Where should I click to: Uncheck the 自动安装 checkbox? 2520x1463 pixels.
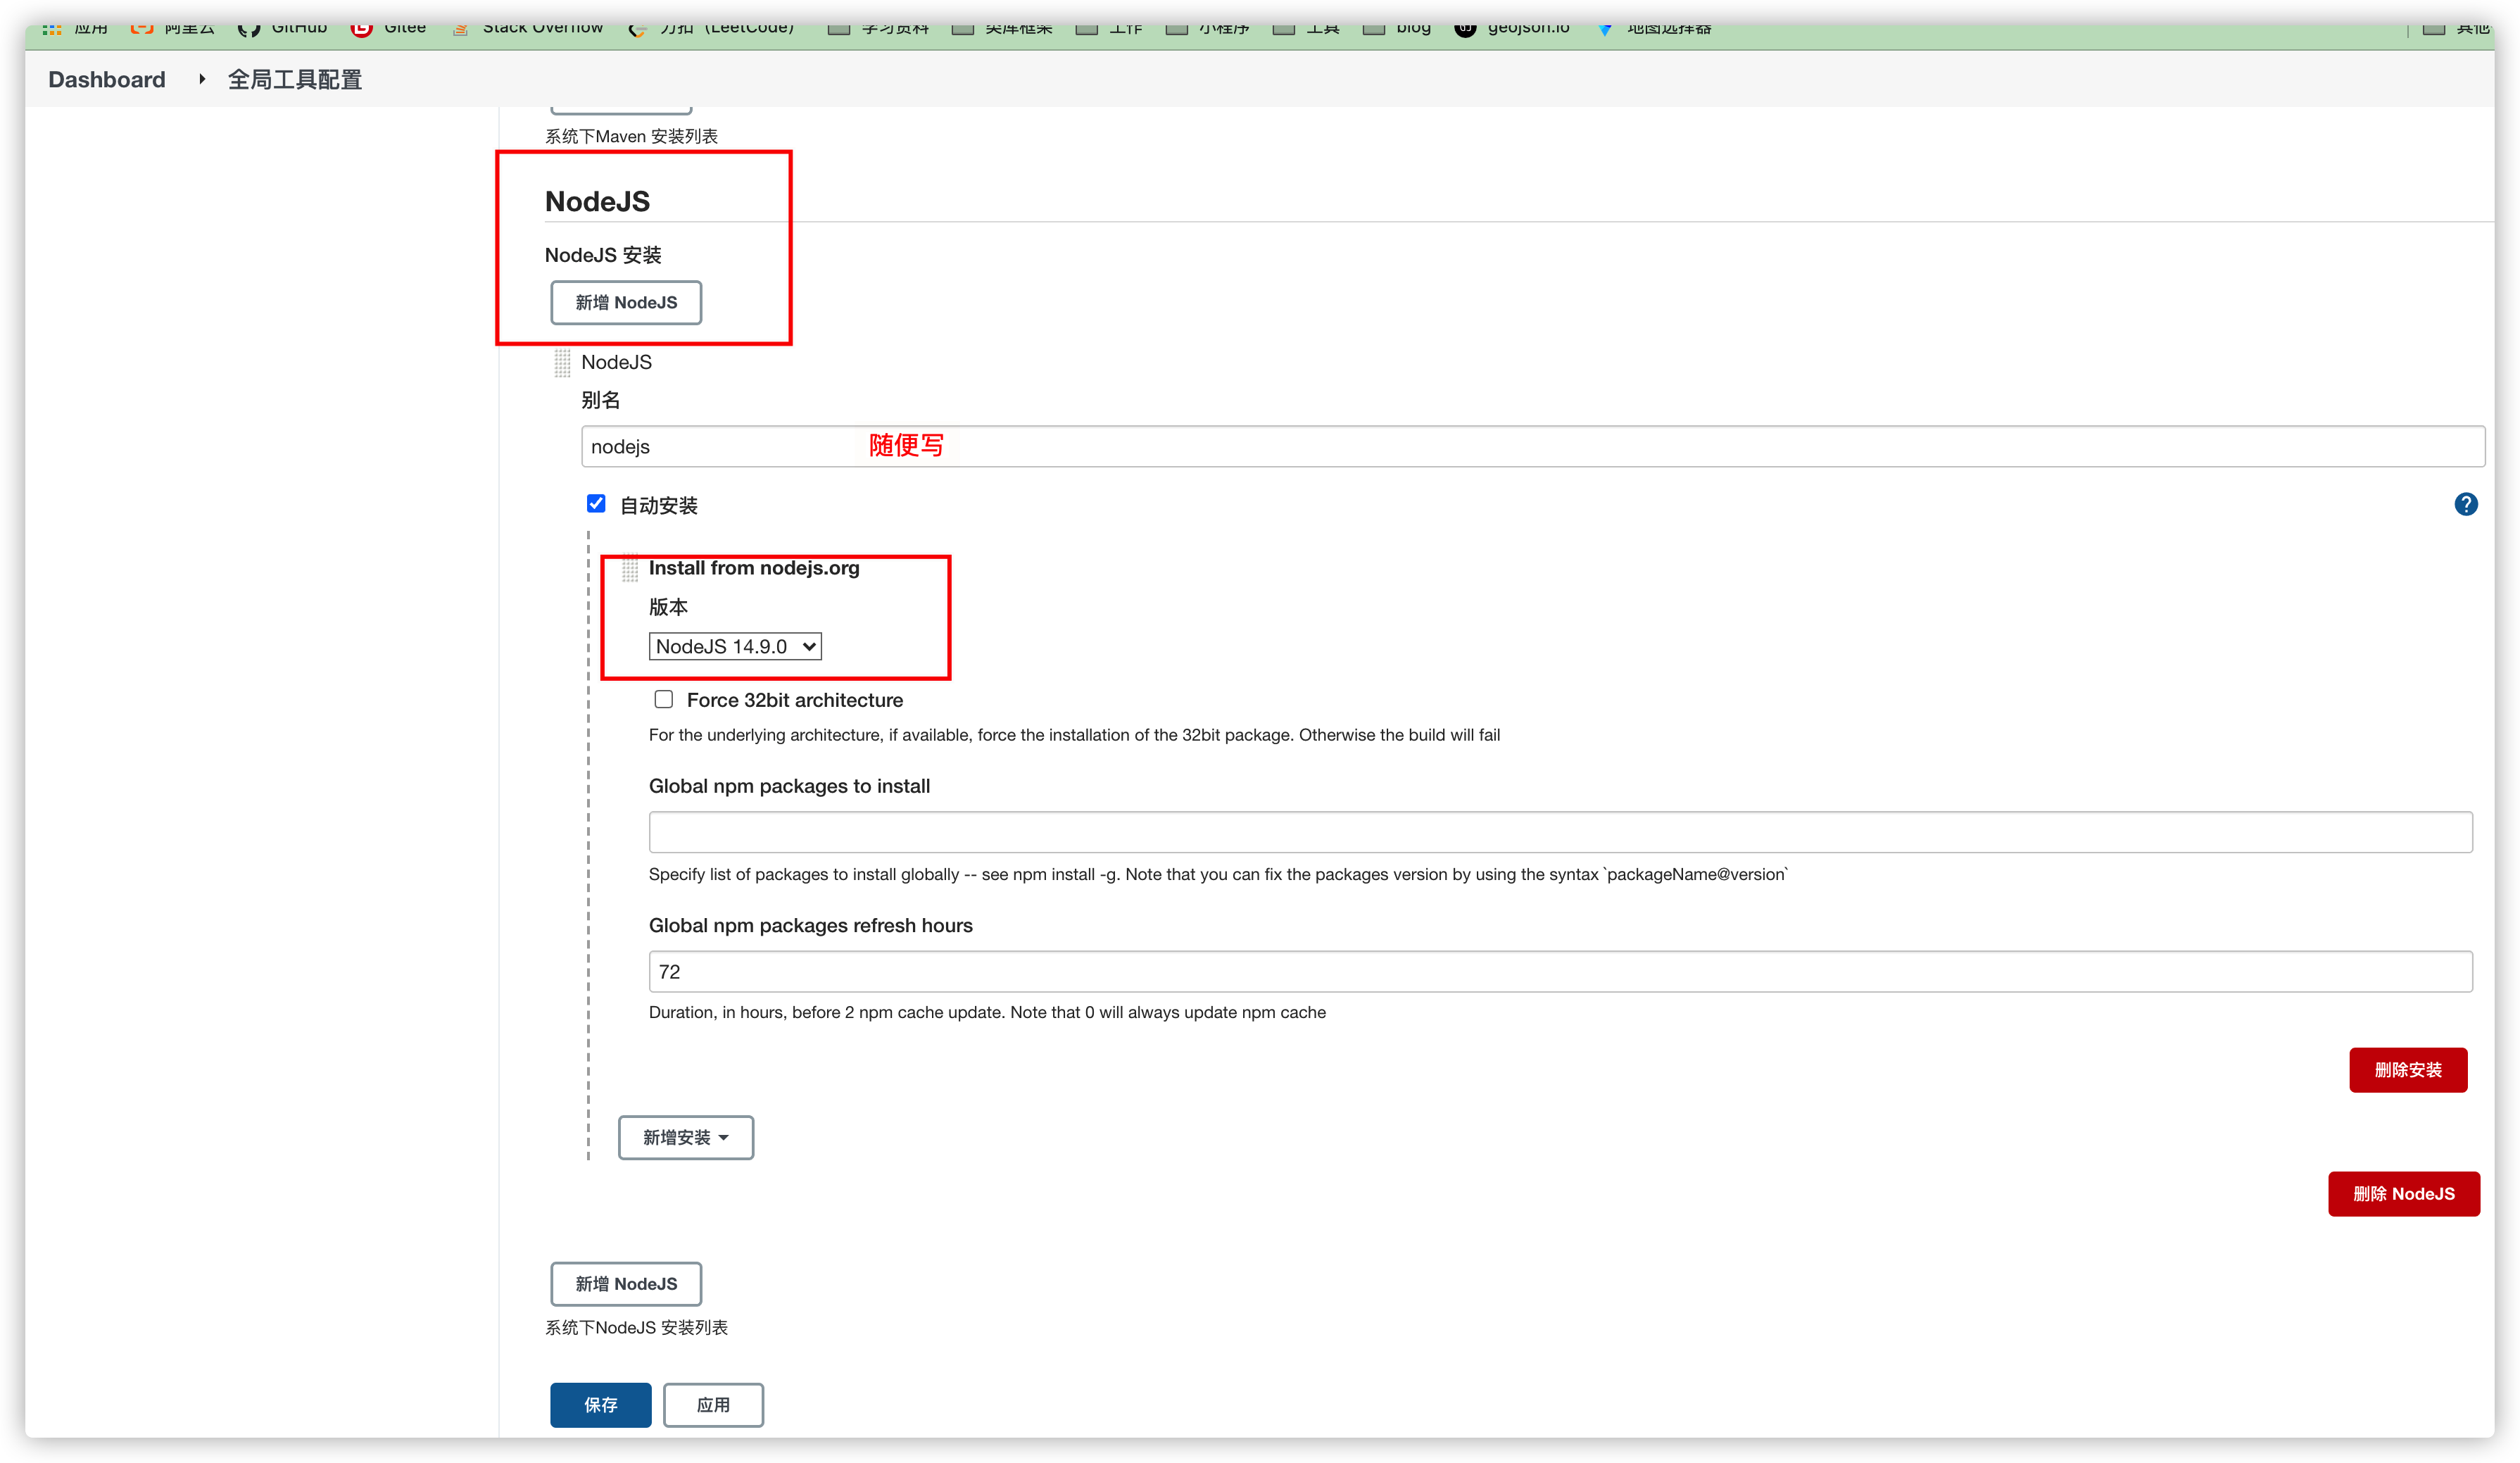coord(596,503)
